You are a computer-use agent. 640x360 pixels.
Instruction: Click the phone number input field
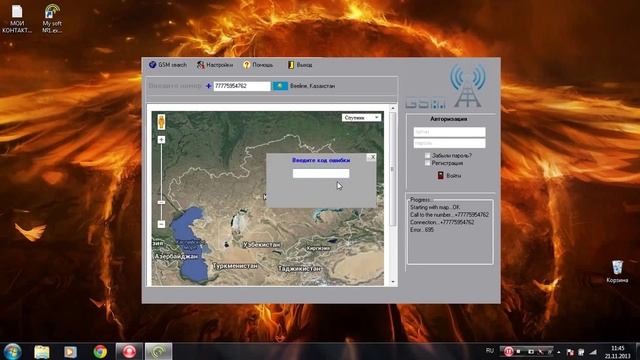[x=242, y=86]
